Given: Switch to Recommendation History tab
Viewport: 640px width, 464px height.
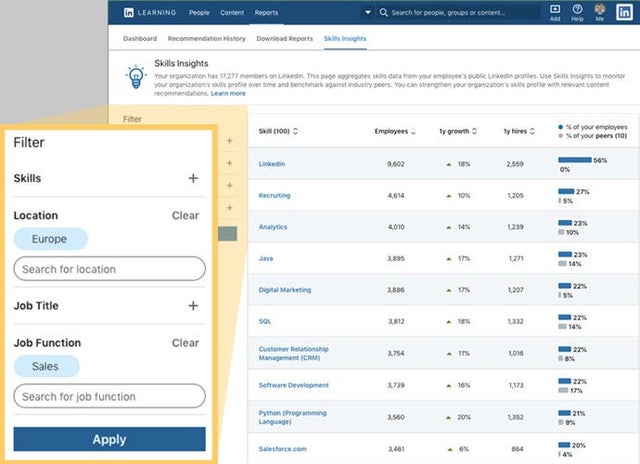Looking at the screenshot, I should [x=207, y=38].
